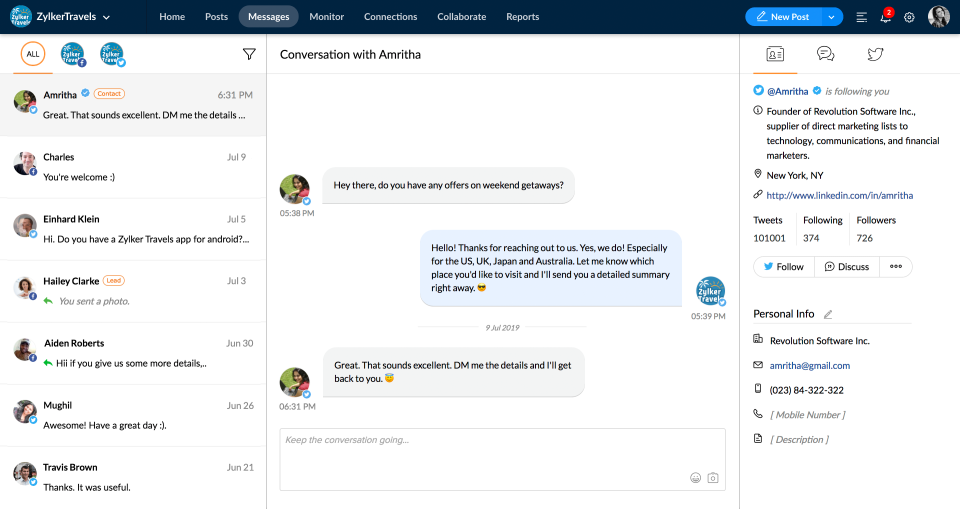Open the LinkedIn profile link
960x509 pixels.
coord(839,195)
